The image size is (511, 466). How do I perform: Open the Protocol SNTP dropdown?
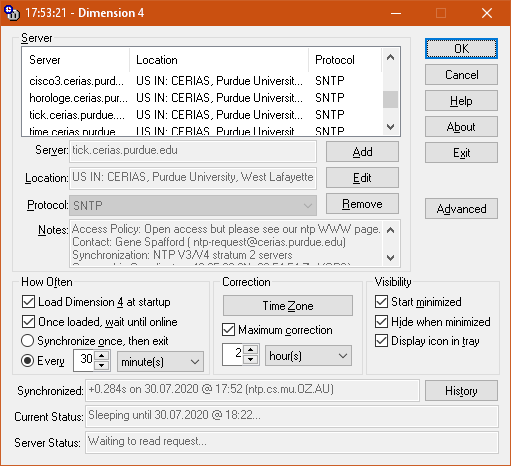click(193, 205)
